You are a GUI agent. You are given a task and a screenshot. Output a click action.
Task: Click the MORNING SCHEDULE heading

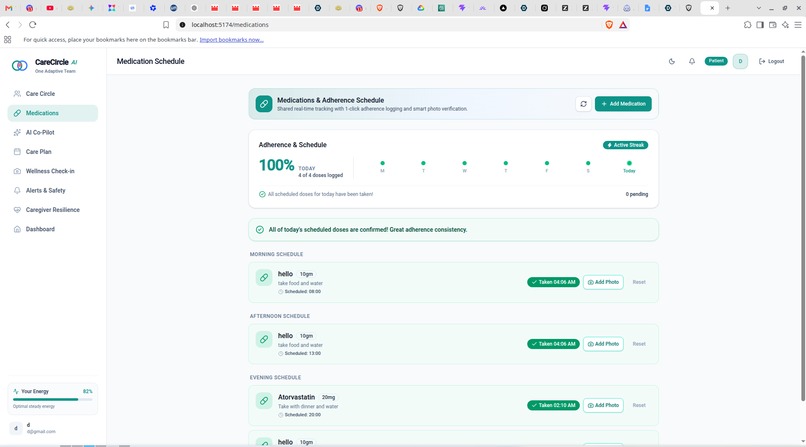click(x=277, y=254)
